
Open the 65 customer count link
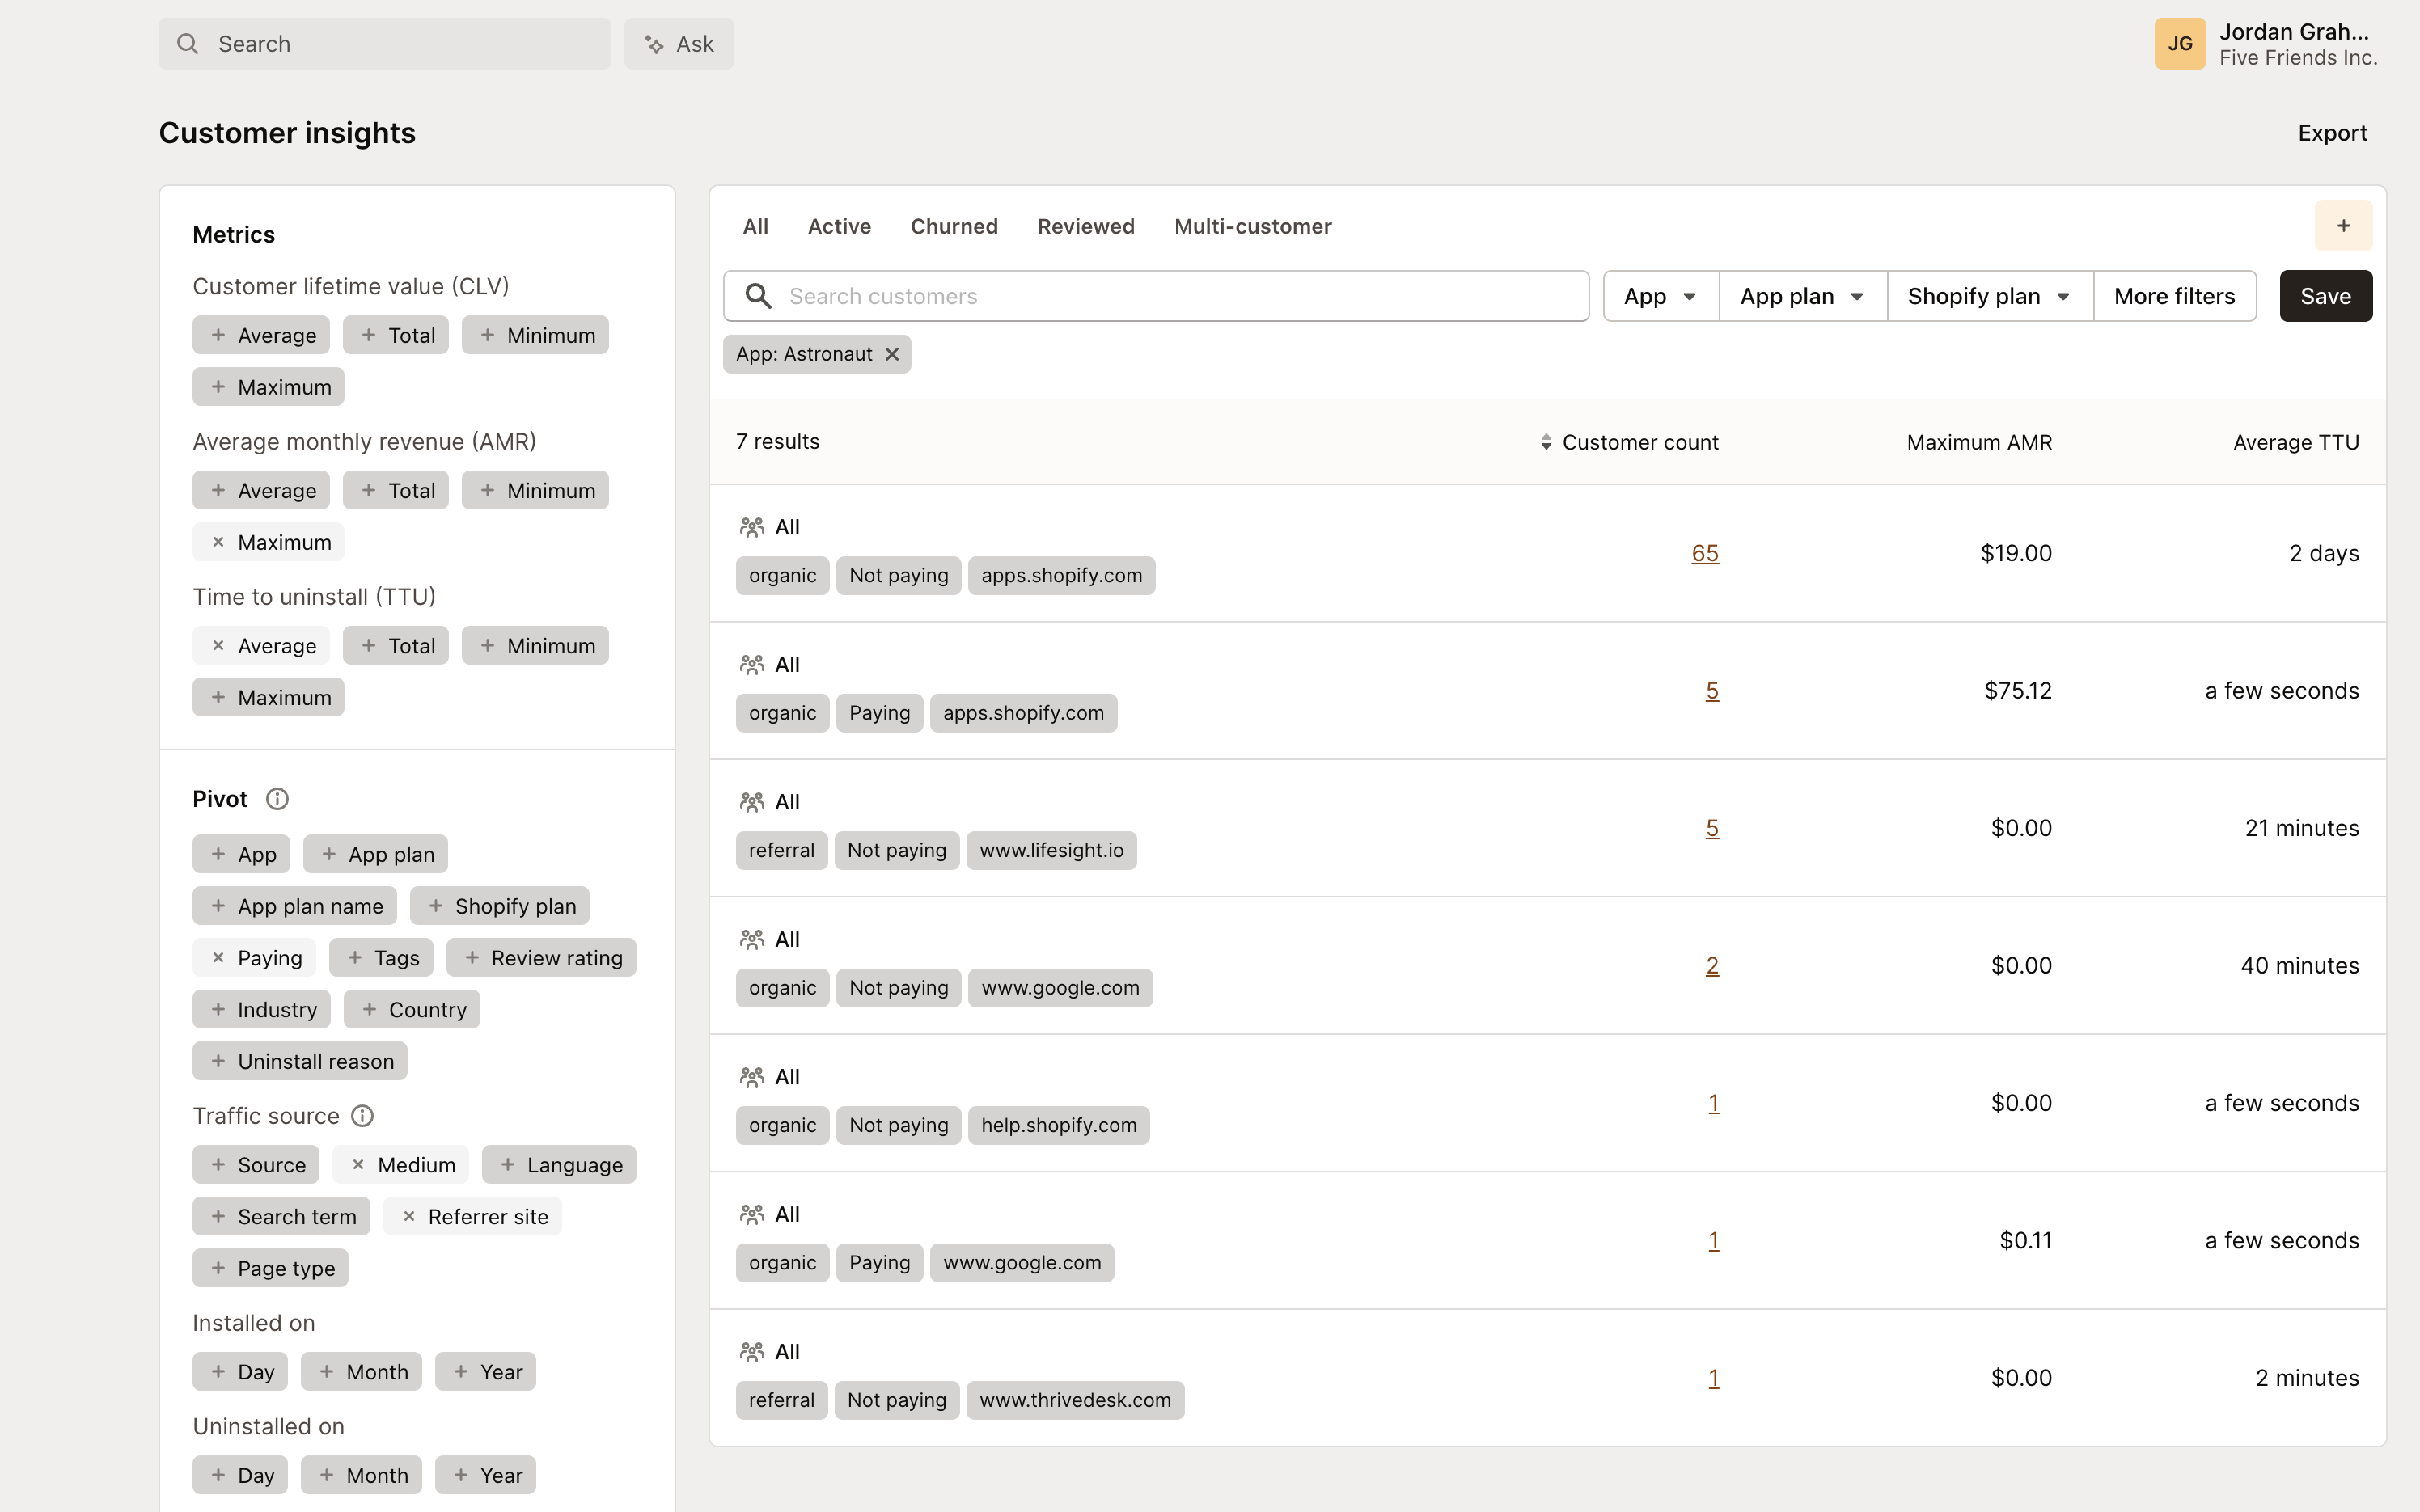pyautogui.click(x=1705, y=553)
